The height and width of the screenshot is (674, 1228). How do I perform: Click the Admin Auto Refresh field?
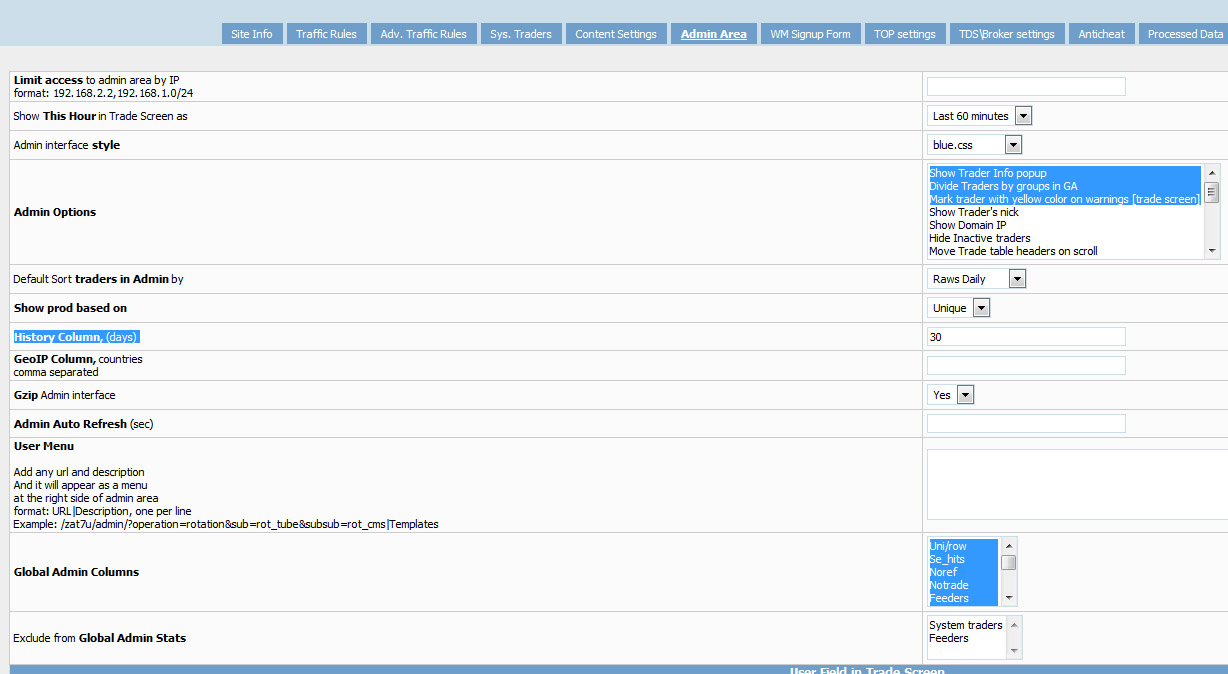(x=1026, y=424)
